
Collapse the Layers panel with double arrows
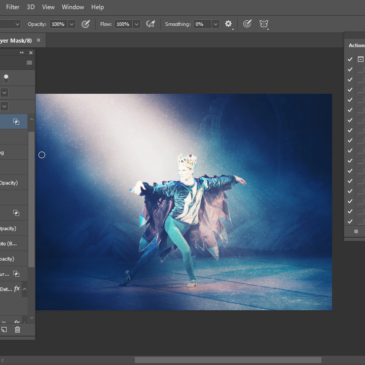[x=22, y=53]
